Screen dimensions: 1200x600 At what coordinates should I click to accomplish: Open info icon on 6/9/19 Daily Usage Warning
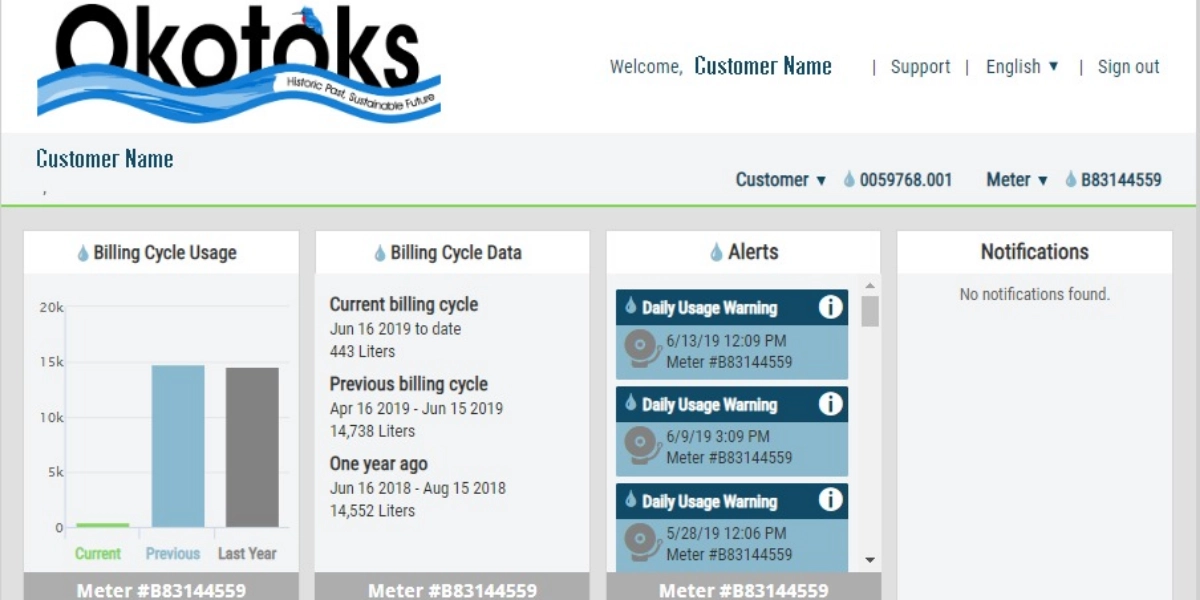click(830, 404)
